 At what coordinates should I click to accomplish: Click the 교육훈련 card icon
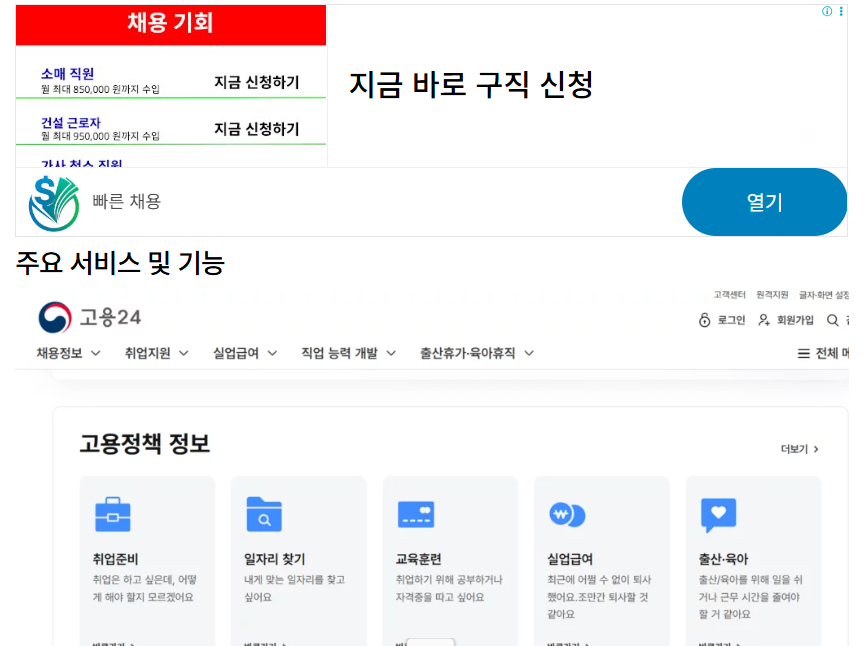(416, 514)
